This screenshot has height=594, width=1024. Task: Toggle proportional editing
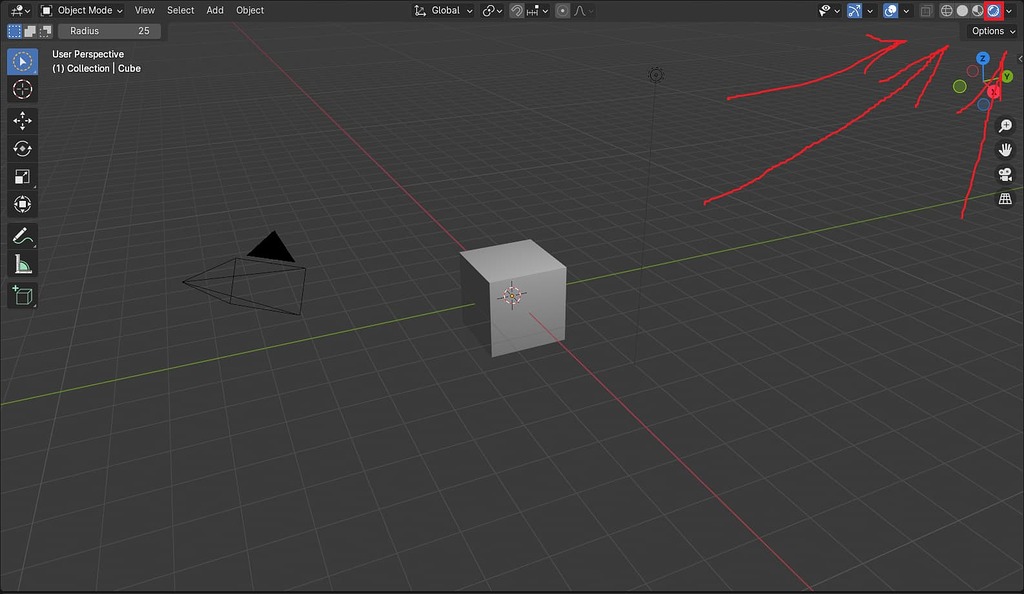[561, 10]
